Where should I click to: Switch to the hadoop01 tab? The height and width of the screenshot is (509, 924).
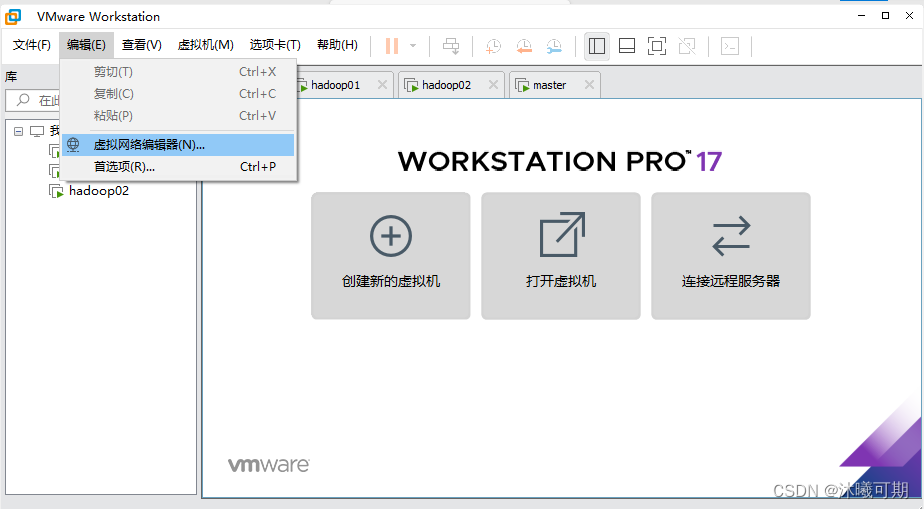click(x=335, y=85)
